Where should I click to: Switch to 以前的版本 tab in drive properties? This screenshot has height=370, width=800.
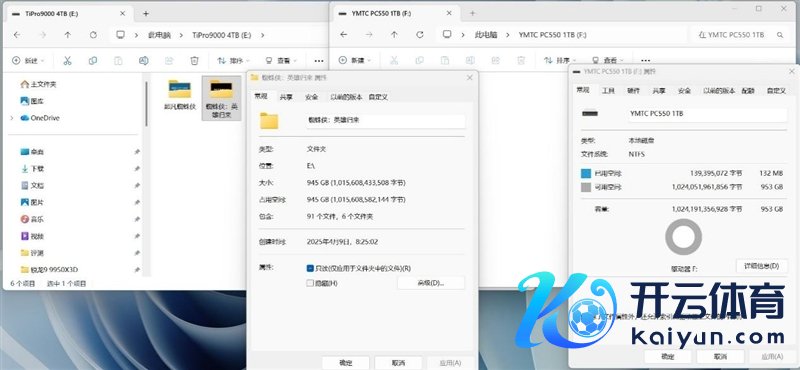pos(719,90)
